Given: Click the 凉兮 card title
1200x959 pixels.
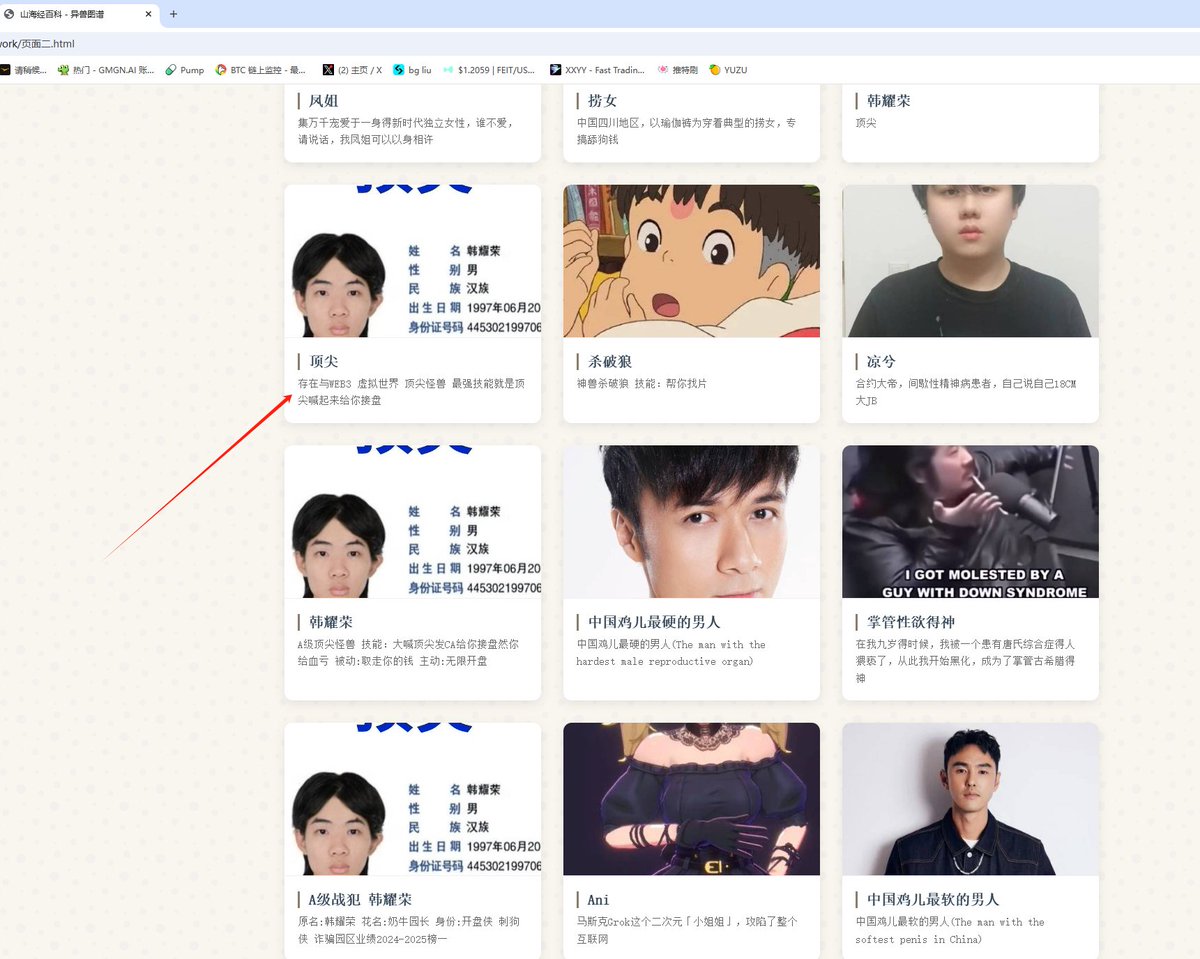Looking at the screenshot, I should pyautogui.click(x=881, y=361).
